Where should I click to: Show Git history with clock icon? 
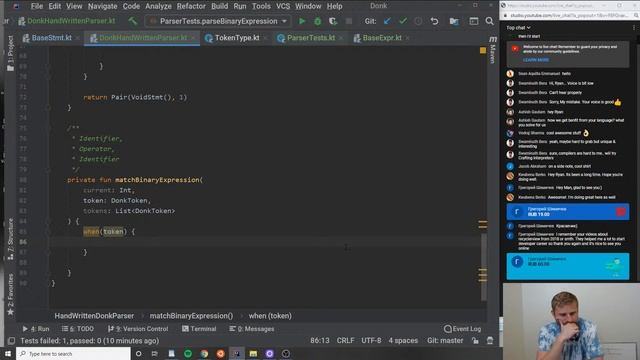click(418, 21)
